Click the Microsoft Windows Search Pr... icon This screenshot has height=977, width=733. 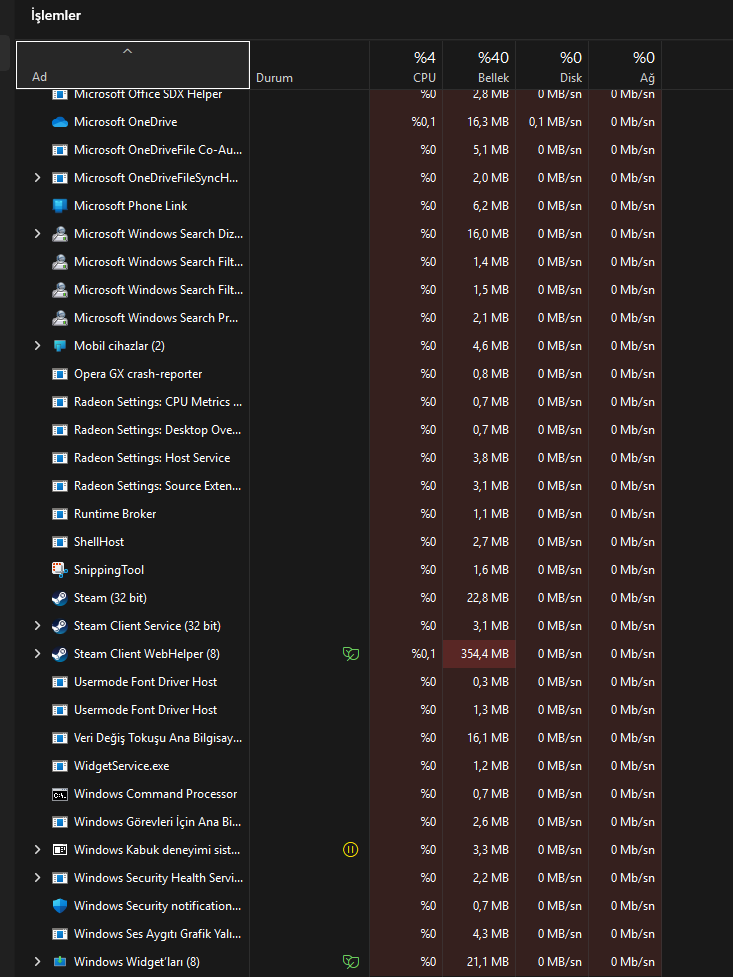(x=60, y=318)
